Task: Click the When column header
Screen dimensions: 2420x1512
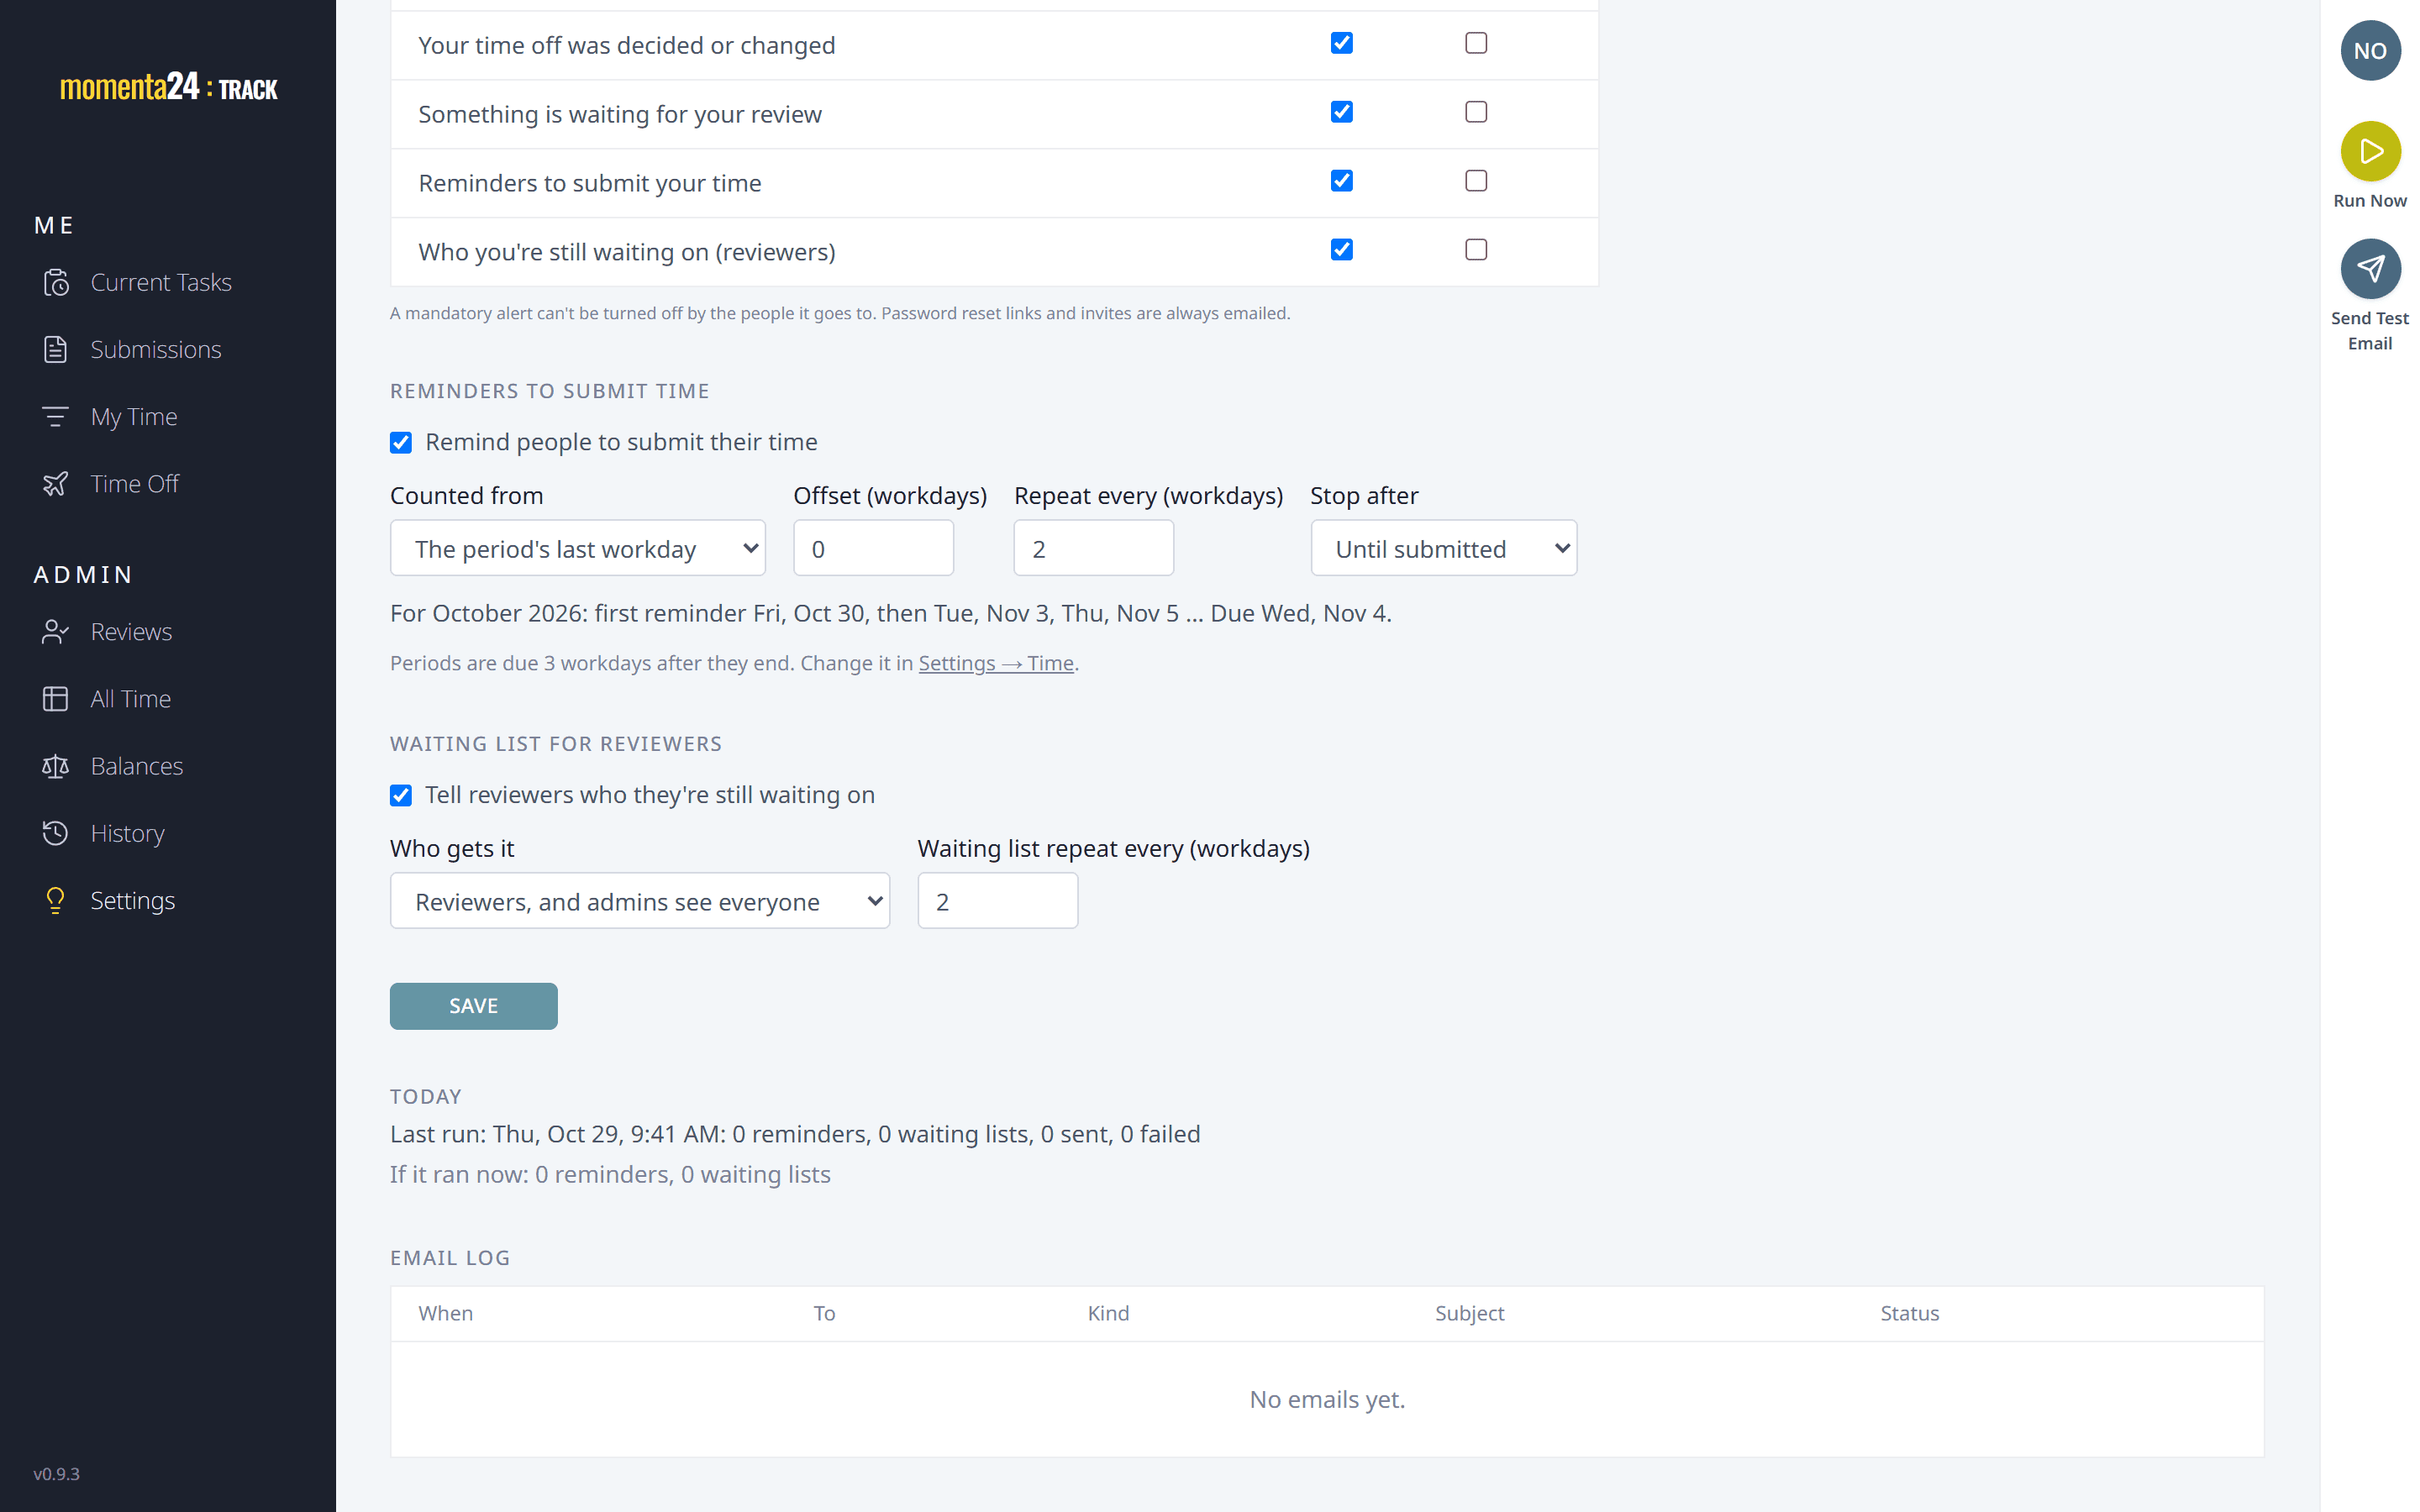Action: [445, 1314]
